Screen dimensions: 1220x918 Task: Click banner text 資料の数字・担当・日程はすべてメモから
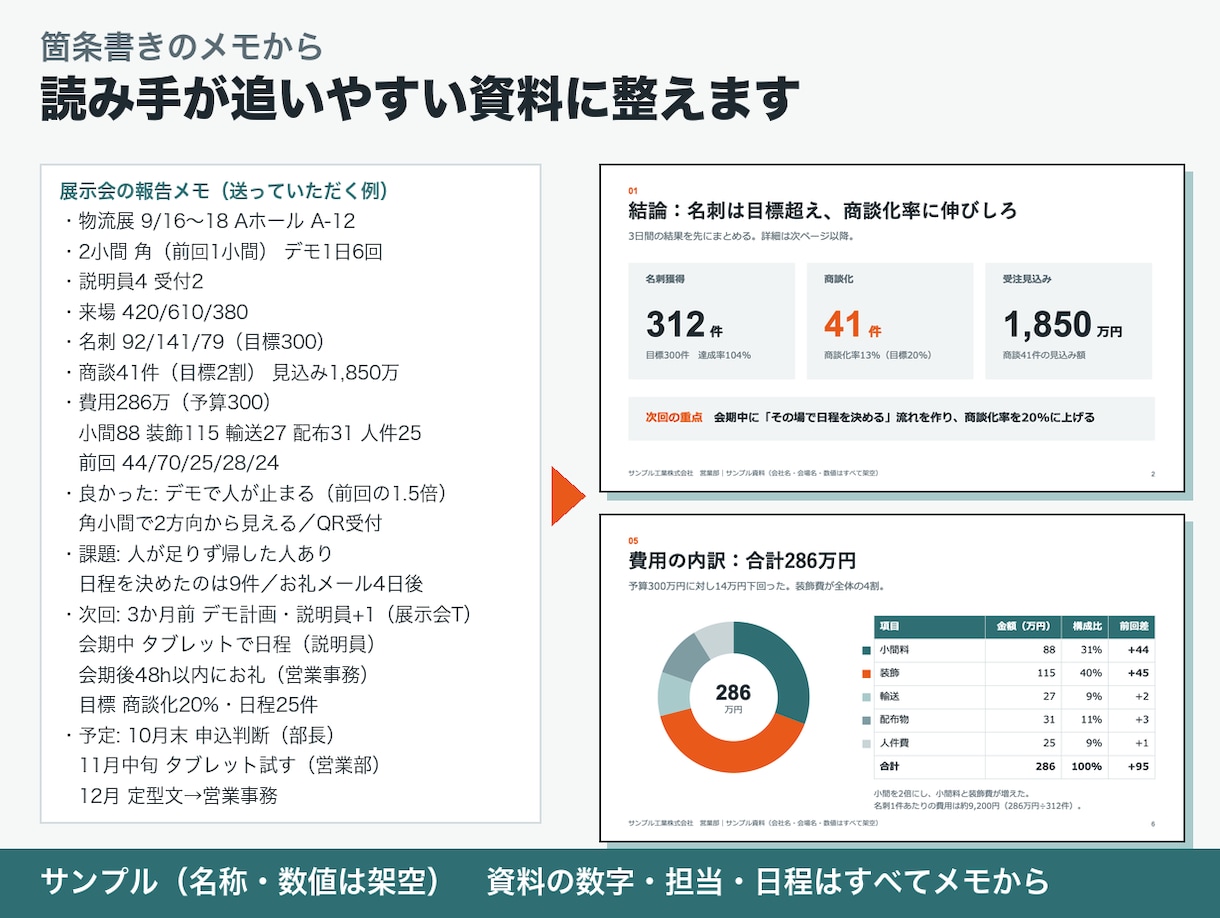point(768,882)
